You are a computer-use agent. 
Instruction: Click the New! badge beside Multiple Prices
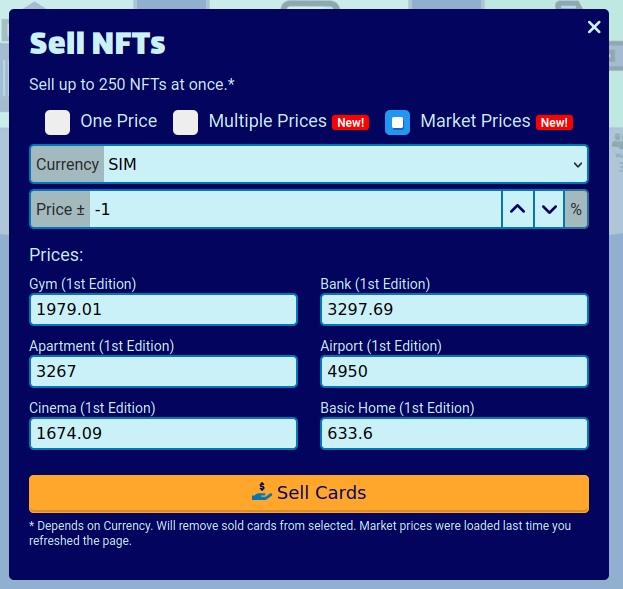pos(350,123)
